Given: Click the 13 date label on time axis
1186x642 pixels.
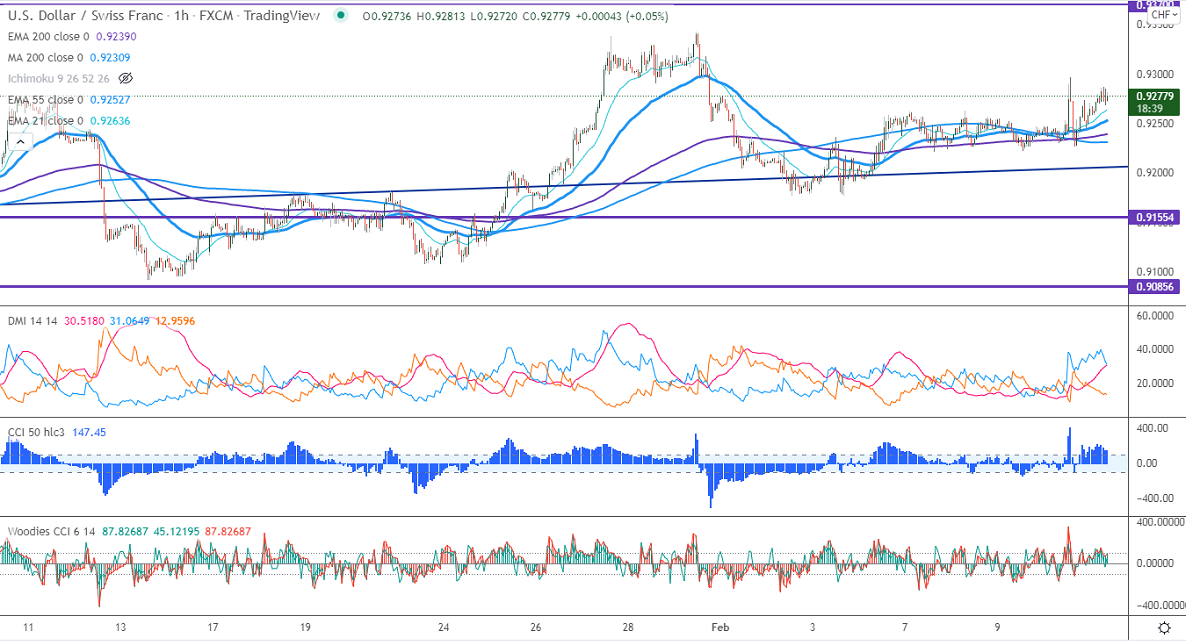Looking at the screenshot, I should pyautogui.click(x=120, y=628).
